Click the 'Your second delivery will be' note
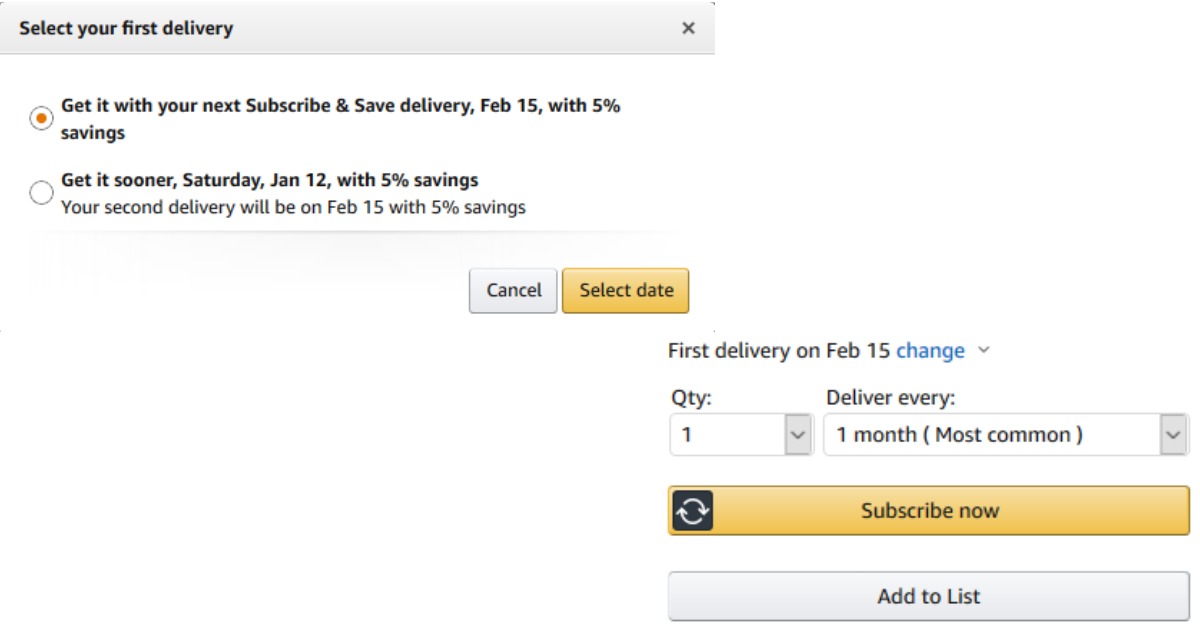The height and width of the screenshot is (630, 1200). 293,208
